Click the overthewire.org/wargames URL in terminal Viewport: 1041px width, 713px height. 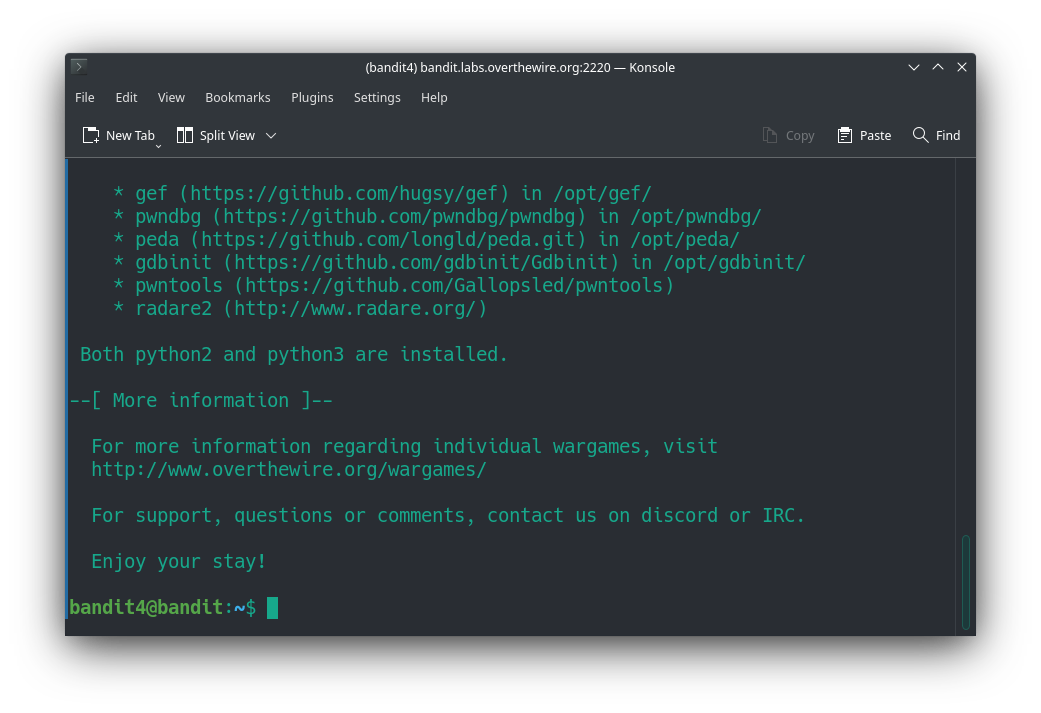point(288,469)
